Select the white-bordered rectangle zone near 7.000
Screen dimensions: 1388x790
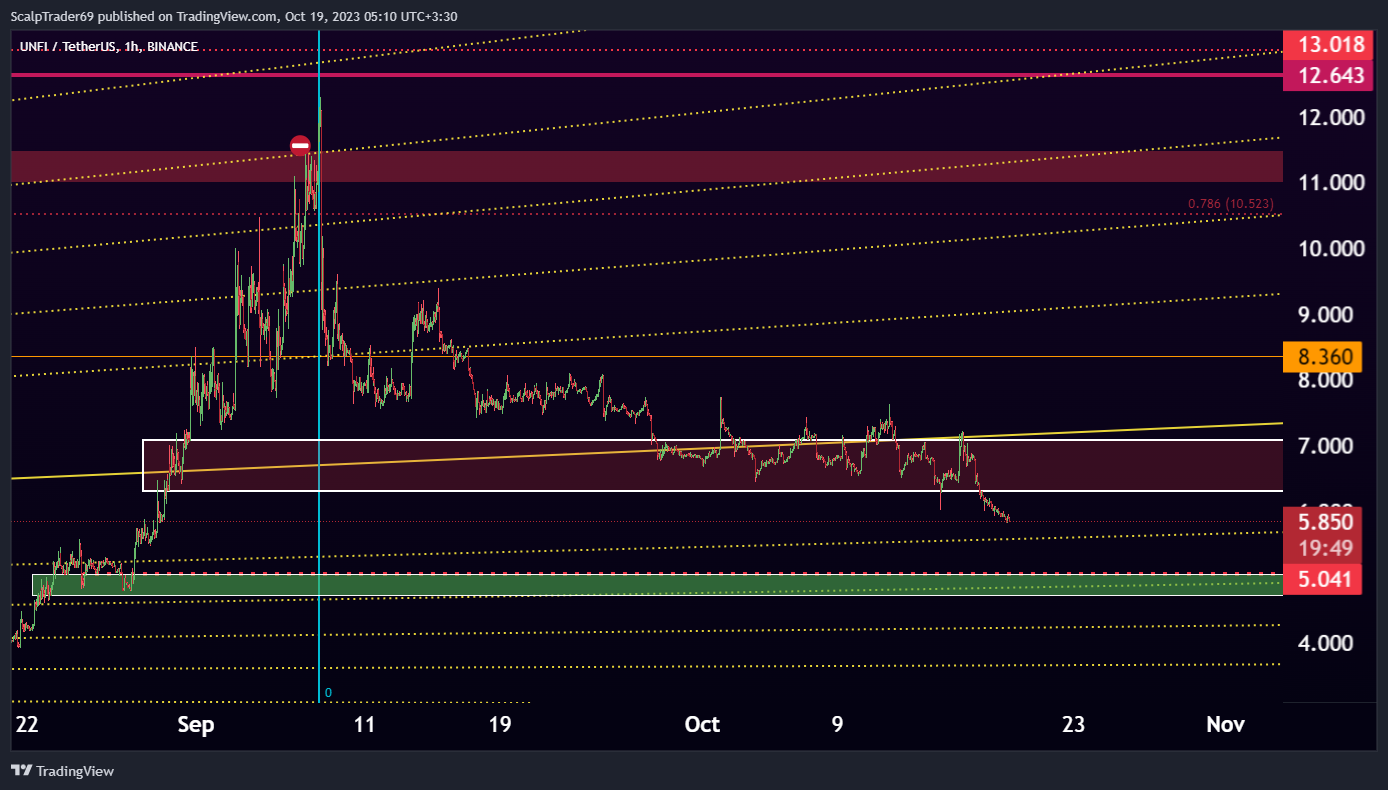click(712, 465)
